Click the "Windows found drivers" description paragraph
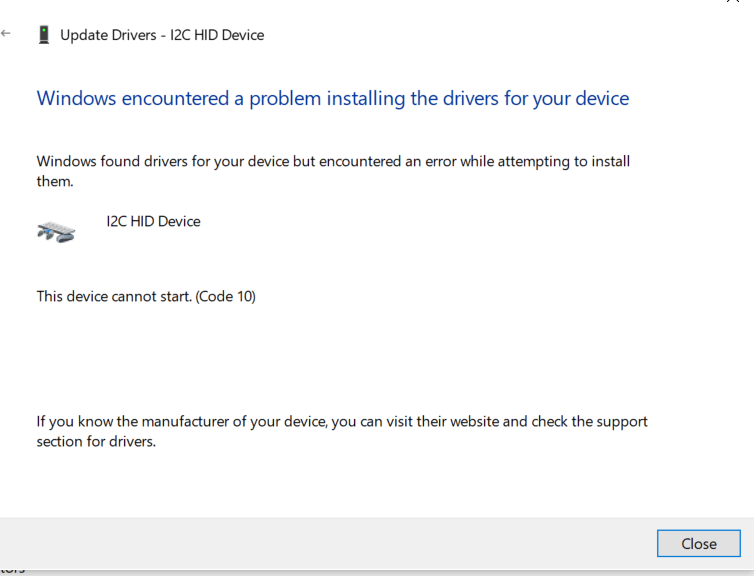Image resolution: width=754 pixels, height=576 pixels. click(333, 161)
